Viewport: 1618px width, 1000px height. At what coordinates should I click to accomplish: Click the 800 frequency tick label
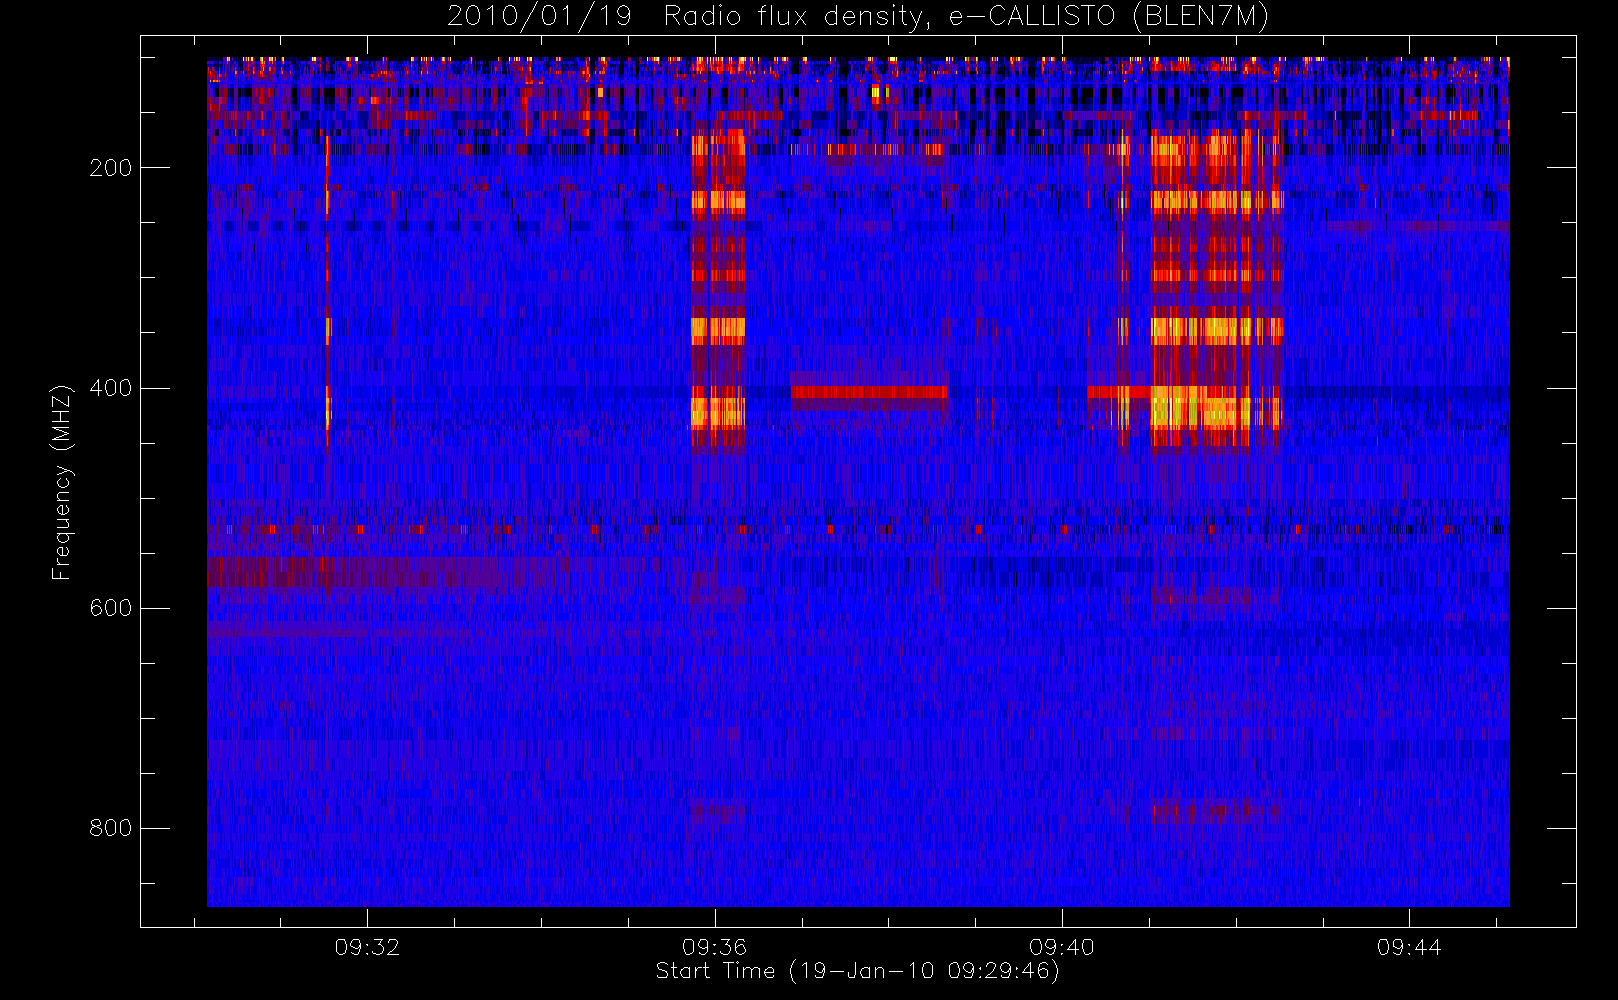click(110, 828)
